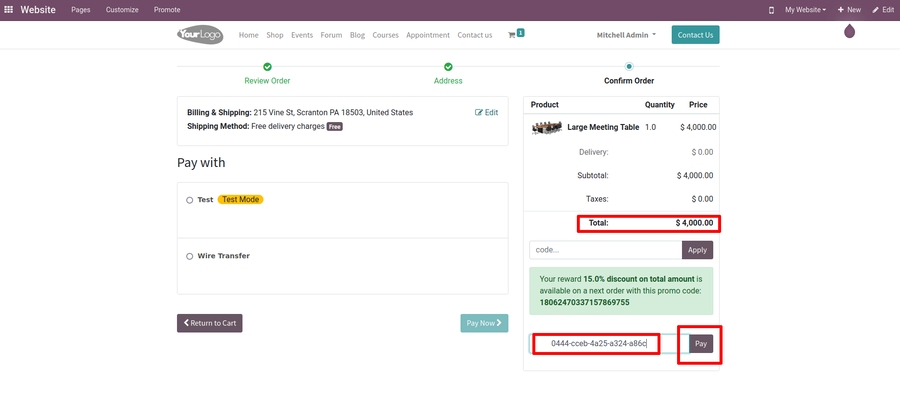This screenshot has height=395, width=900.
Task: Click the Confirm Order step indicator
Action: pos(629,67)
